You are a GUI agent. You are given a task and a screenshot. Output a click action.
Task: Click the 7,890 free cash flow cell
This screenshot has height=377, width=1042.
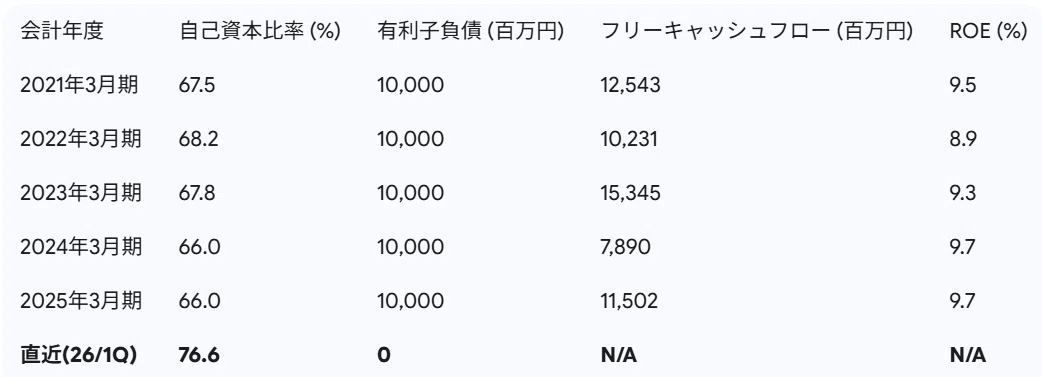[625, 247]
